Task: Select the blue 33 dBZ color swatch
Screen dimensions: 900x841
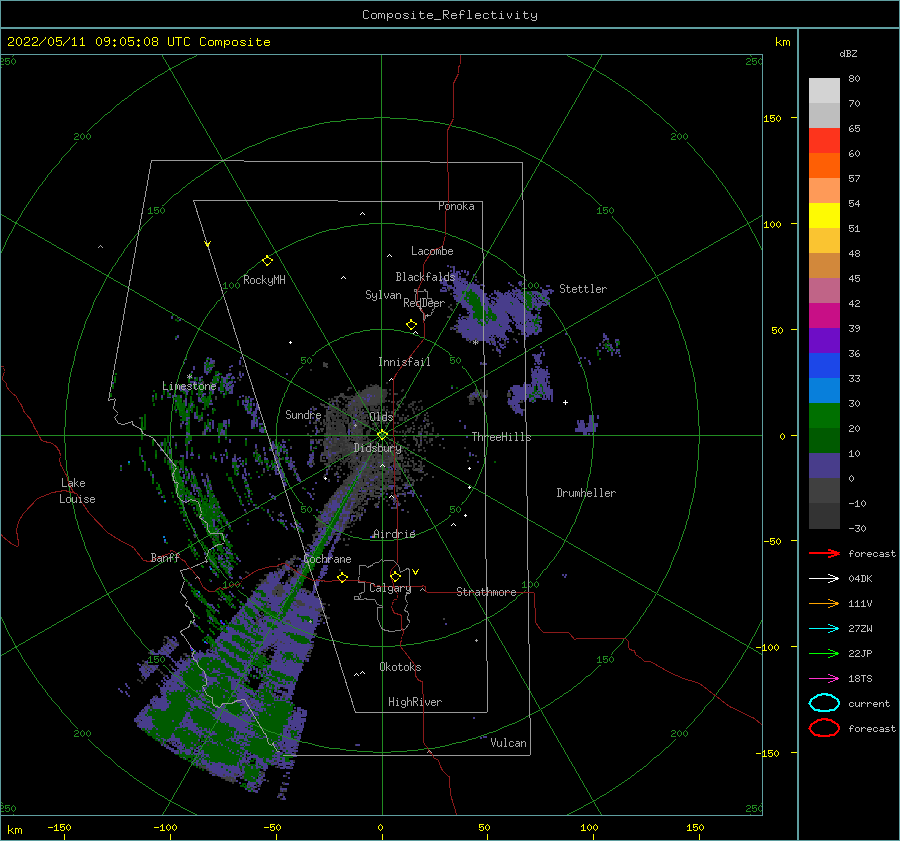Action: [x=824, y=365]
